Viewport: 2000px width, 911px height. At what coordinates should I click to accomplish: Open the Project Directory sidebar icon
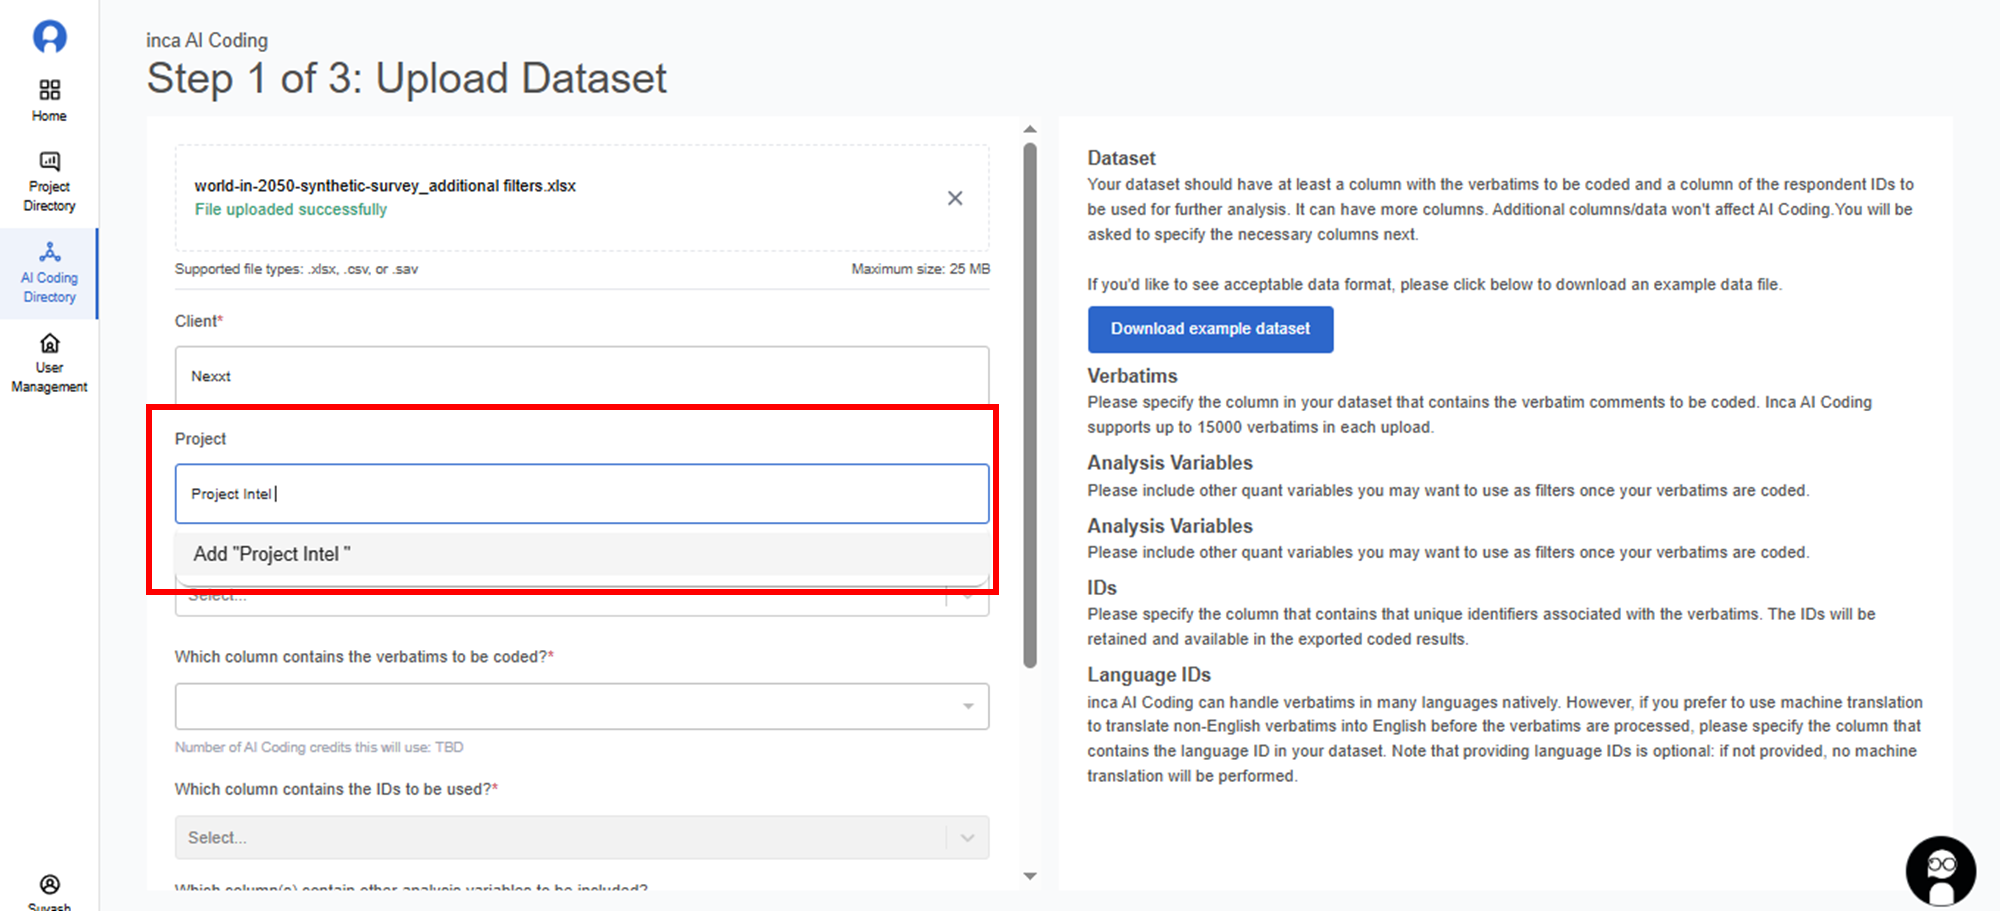click(49, 181)
